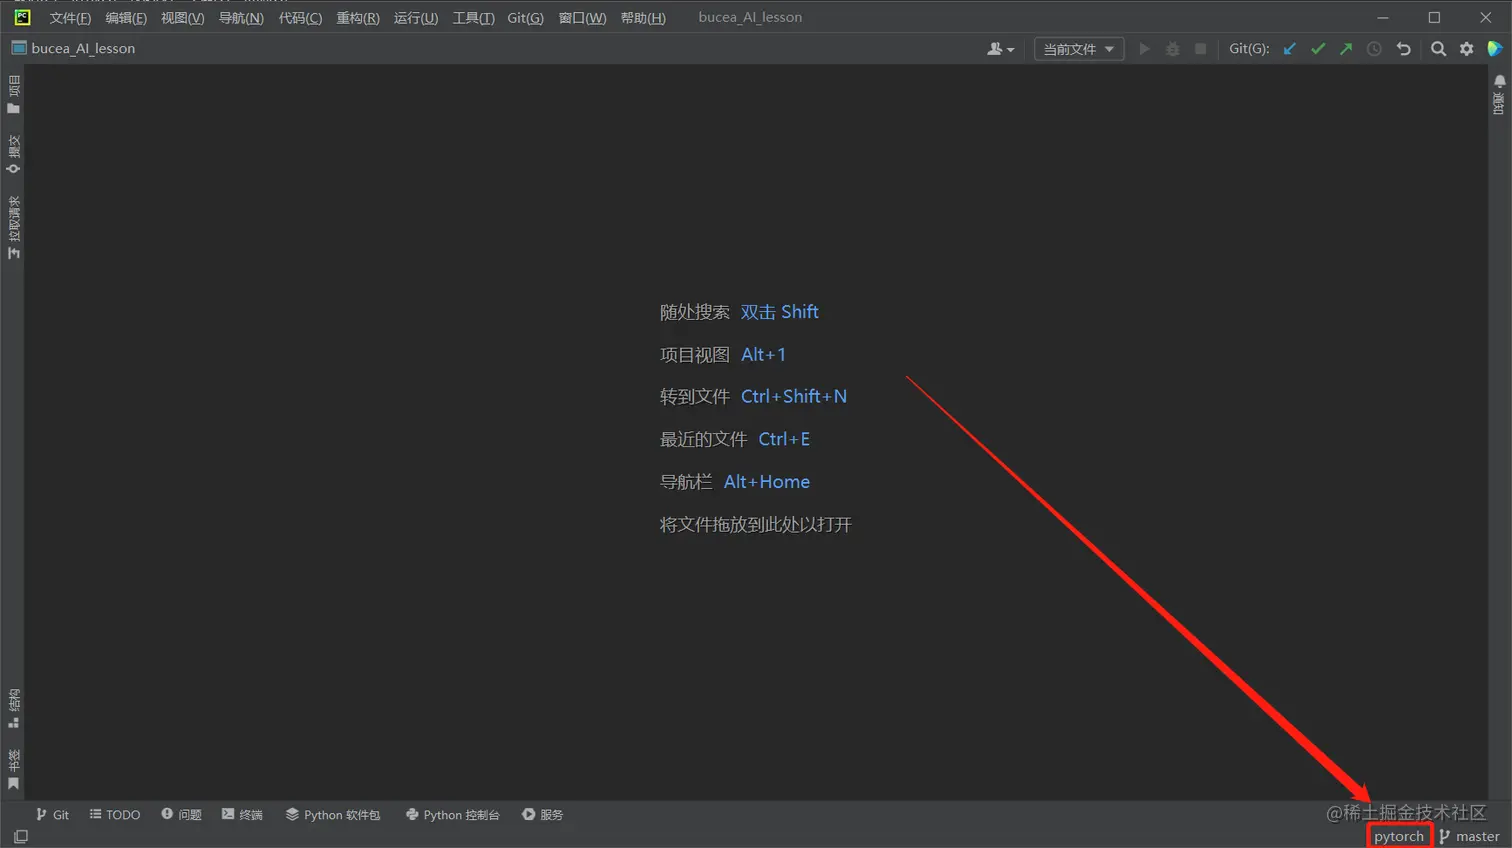Open the 书签 tool window tab
1512x848 pixels.
13,769
